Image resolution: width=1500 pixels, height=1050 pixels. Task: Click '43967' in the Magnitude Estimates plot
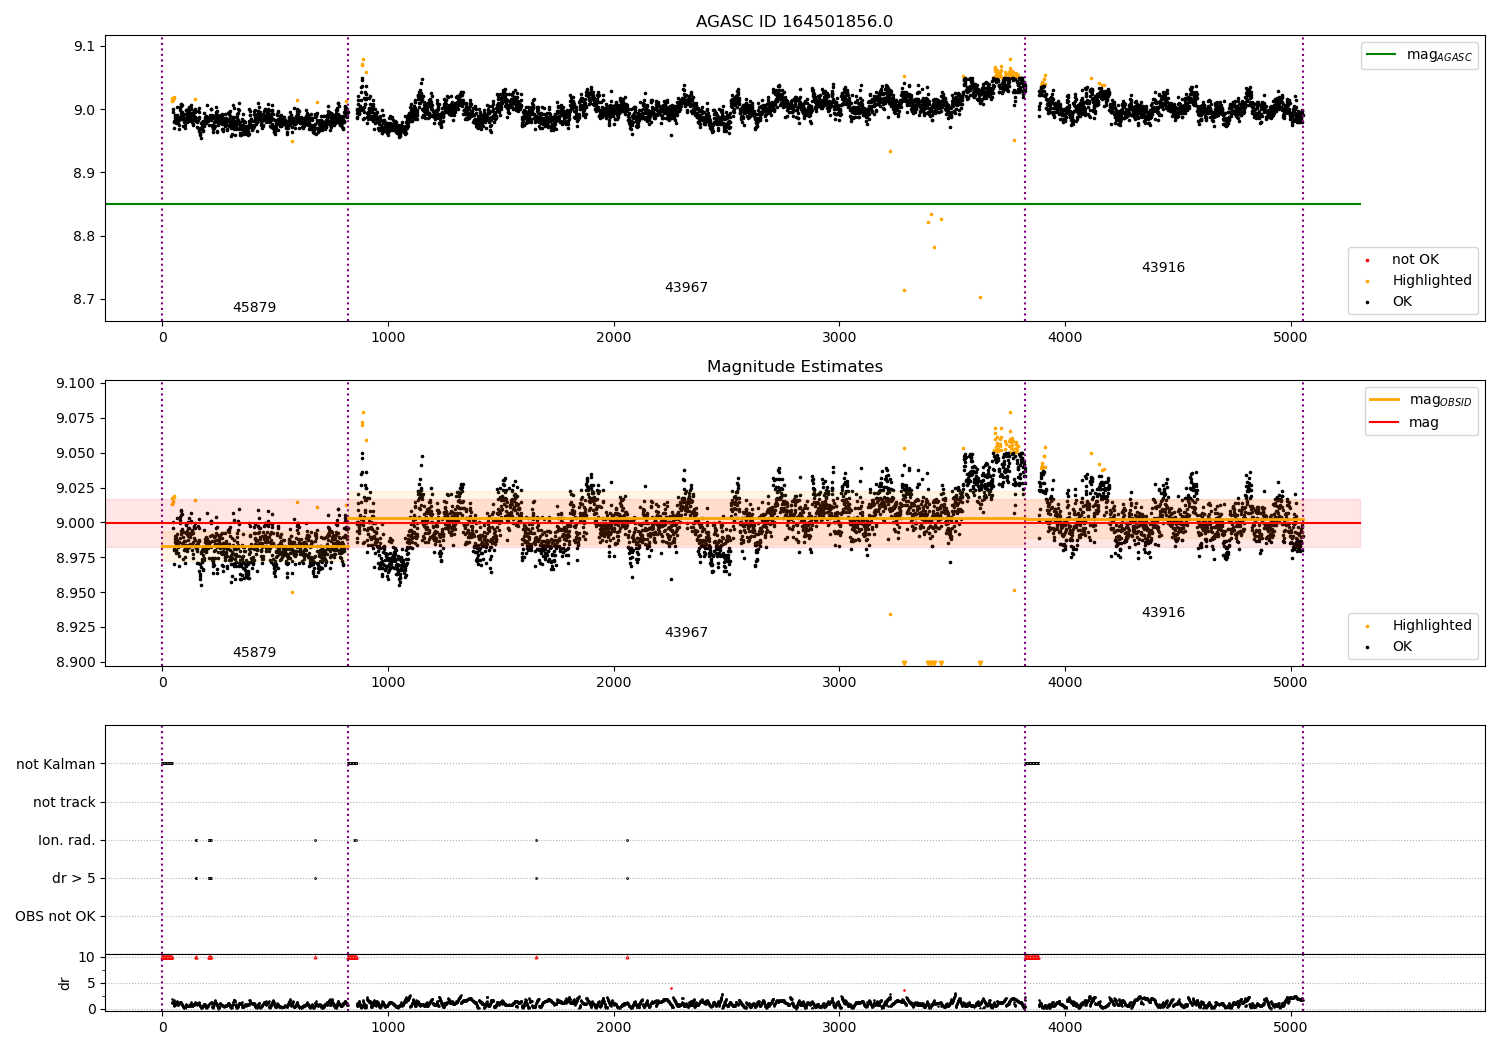686,633
